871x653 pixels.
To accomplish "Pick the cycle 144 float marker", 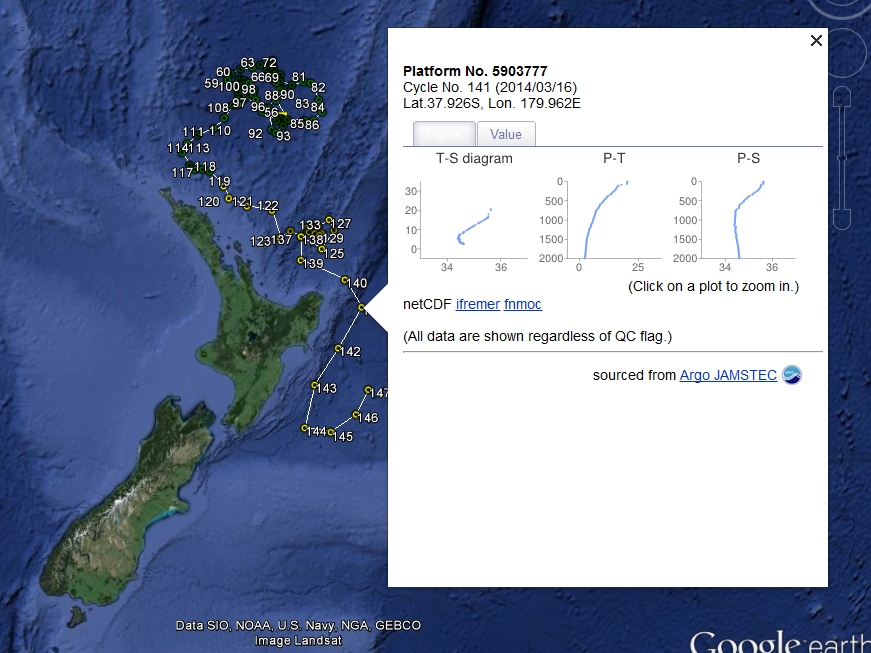I will [305, 428].
